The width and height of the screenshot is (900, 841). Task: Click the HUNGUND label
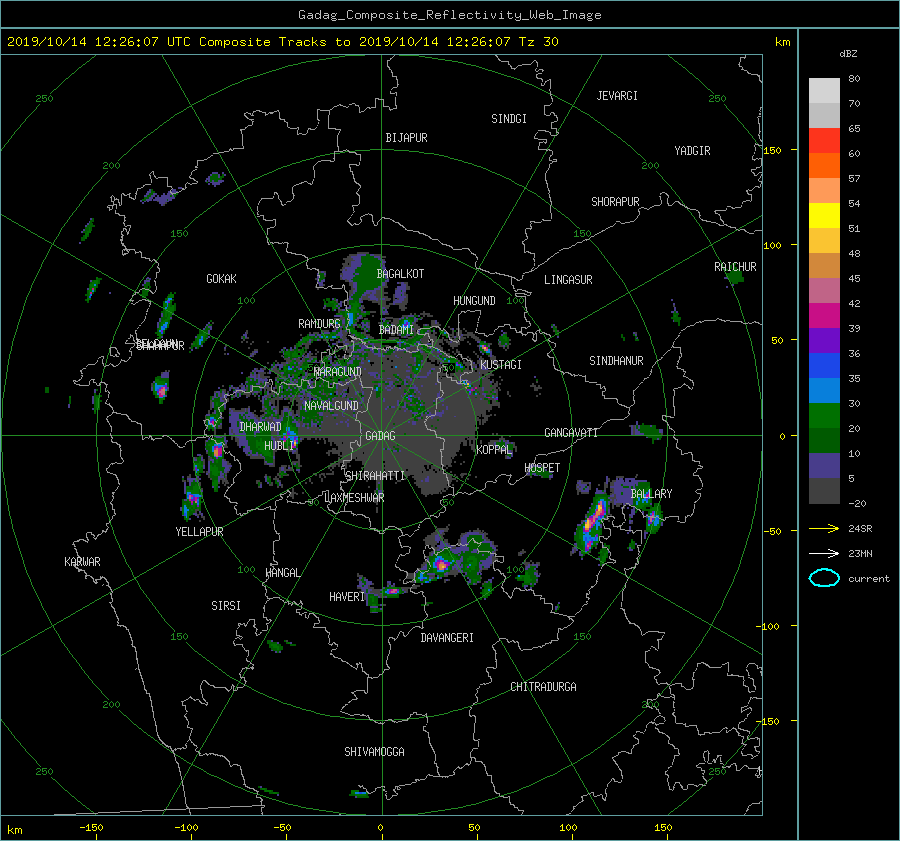(x=474, y=301)
